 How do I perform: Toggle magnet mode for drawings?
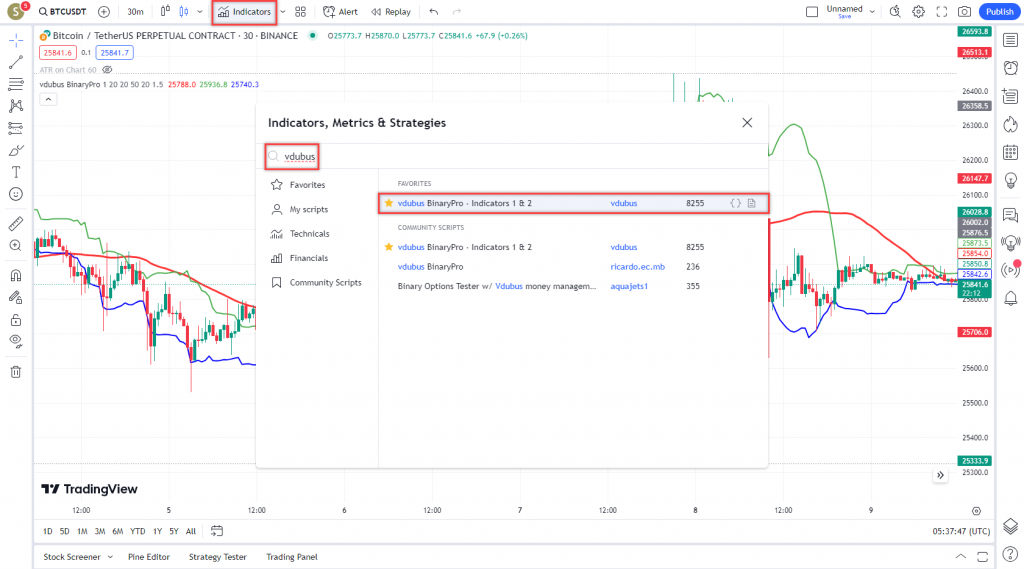[x=16, y=275]
